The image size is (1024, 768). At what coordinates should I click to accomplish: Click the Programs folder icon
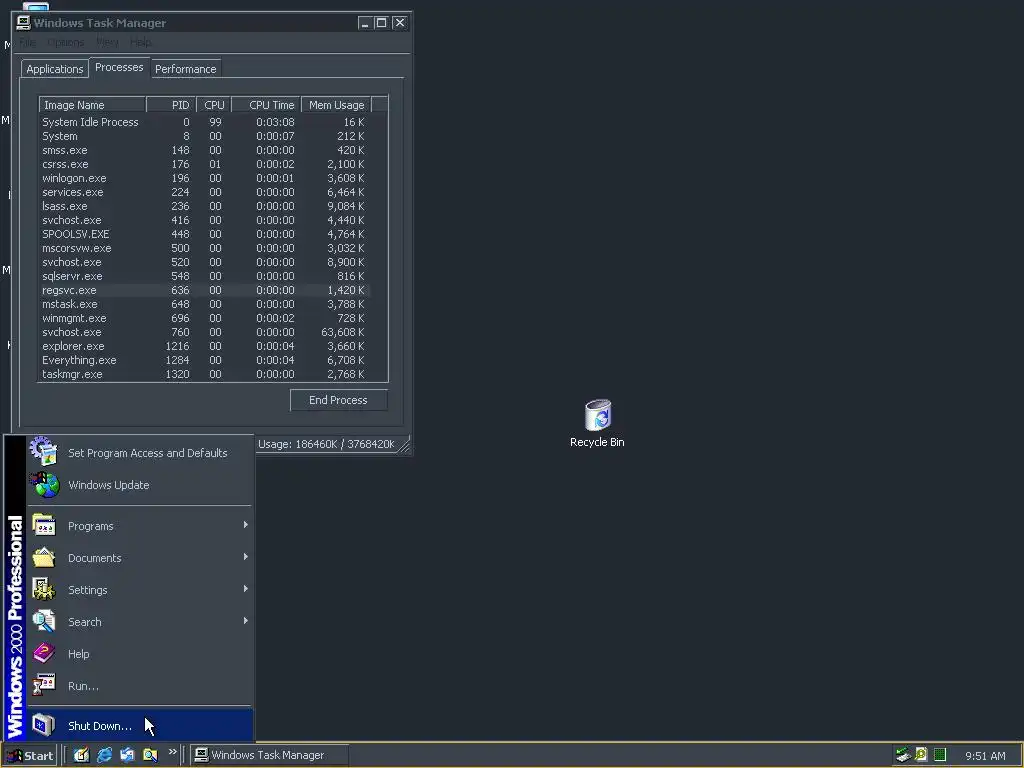point(44,526)
